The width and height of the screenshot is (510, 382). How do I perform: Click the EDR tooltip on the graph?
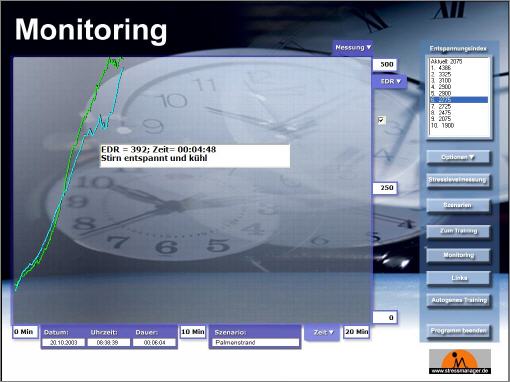point(195,156)
